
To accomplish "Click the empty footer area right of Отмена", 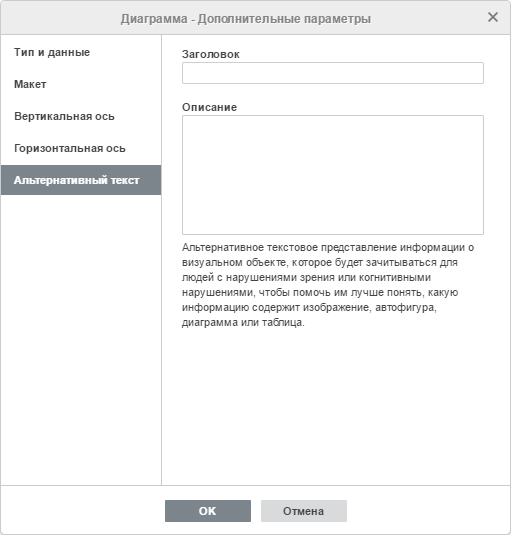I will [x=428, y=511].
